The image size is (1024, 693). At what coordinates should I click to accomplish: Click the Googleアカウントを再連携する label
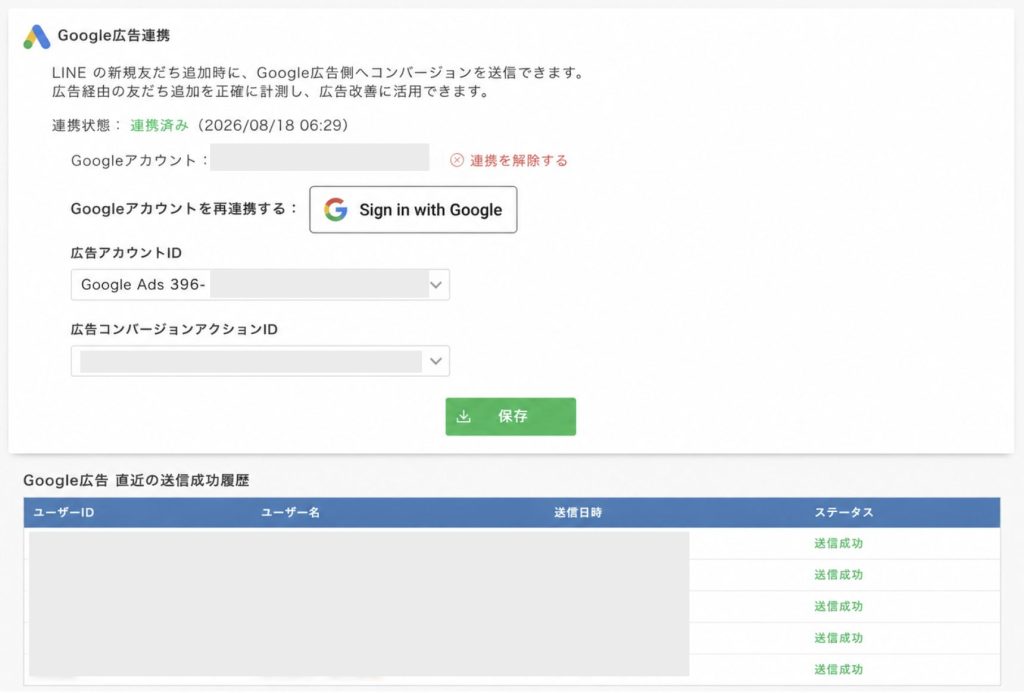(184, 209)
